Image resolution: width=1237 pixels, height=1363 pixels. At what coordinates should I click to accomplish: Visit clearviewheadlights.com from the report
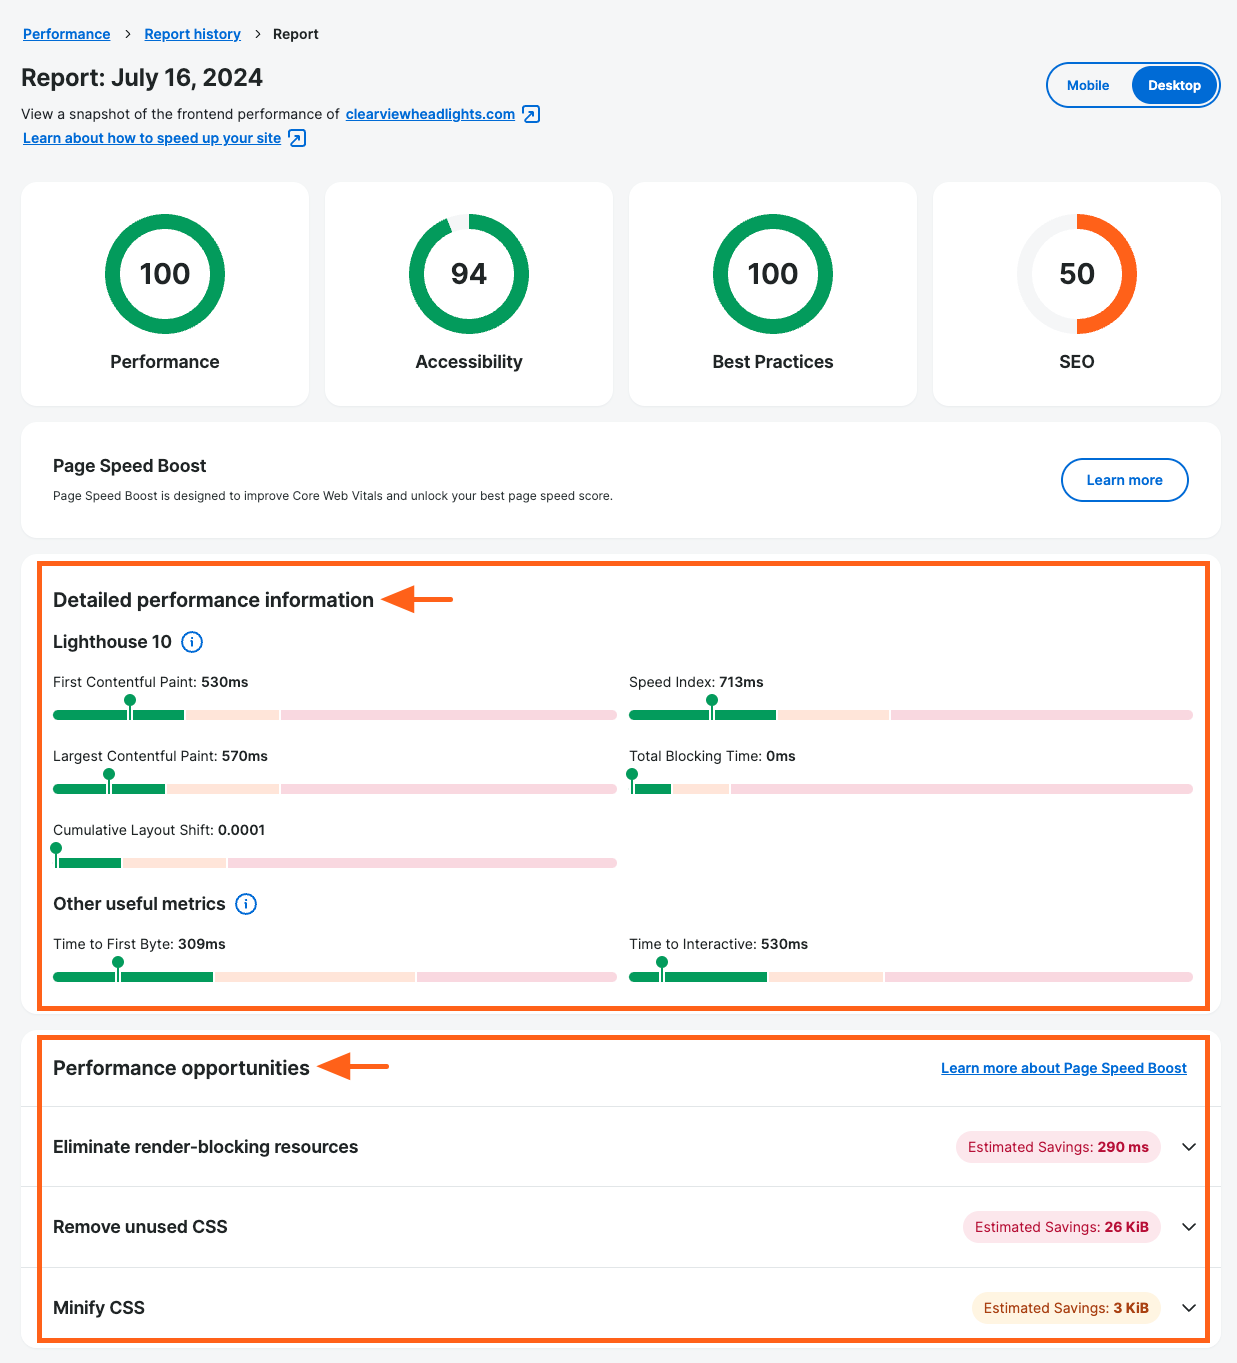point(428,114)
